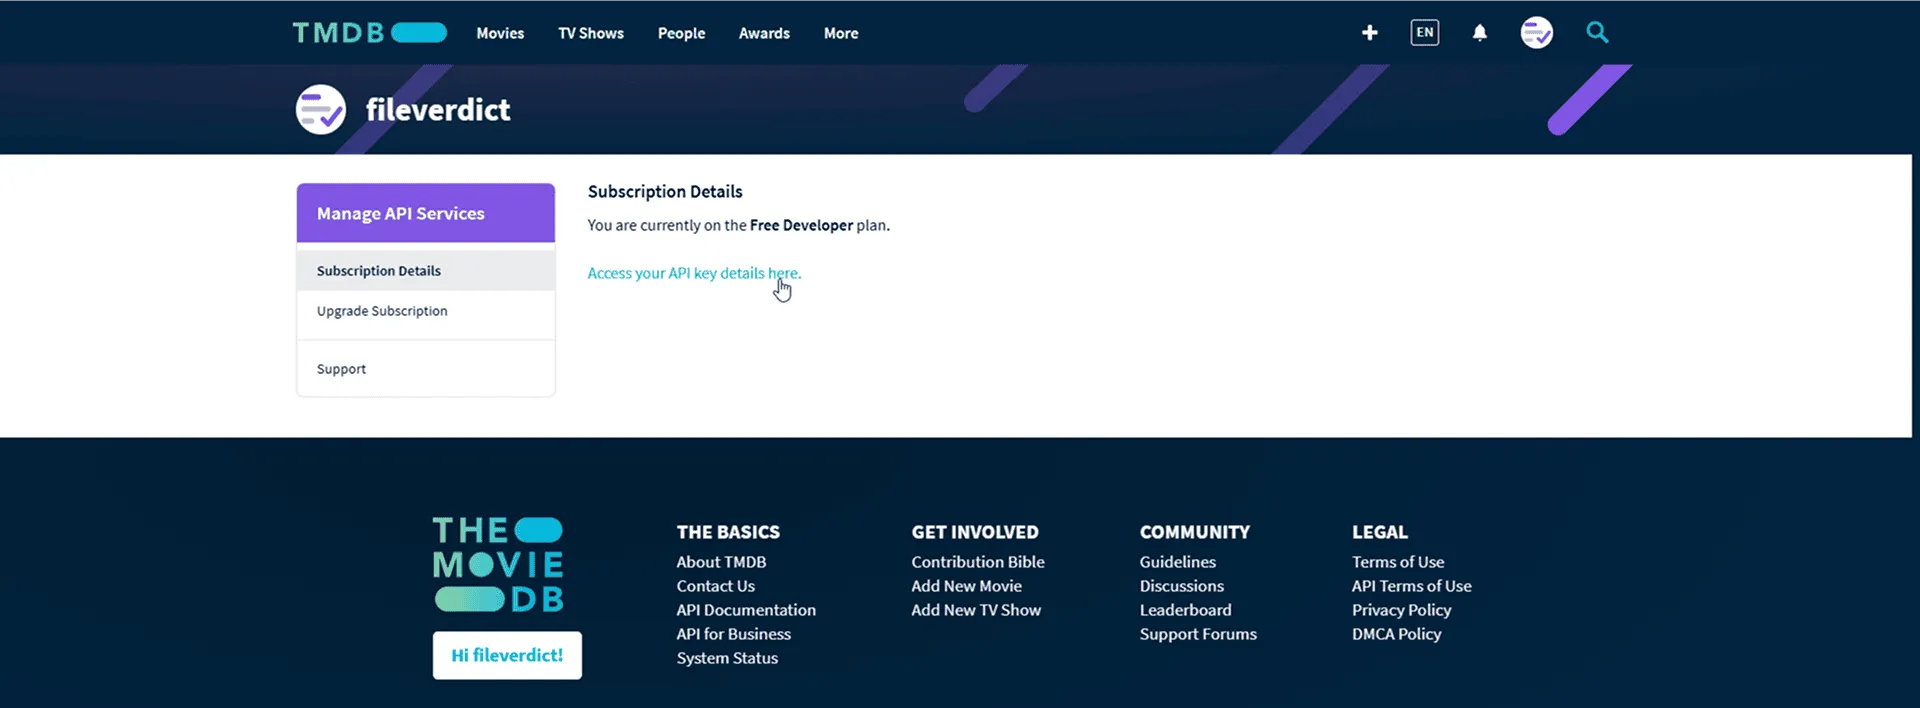The height and width of the screenshot is (708, 1920).
Task: Open Contribution Bible footer link
Action: coord(978,562)
